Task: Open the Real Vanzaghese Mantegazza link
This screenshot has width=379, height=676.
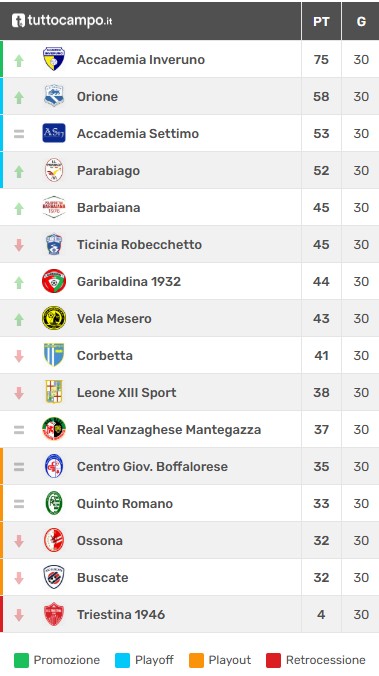Action: [169, 430]
